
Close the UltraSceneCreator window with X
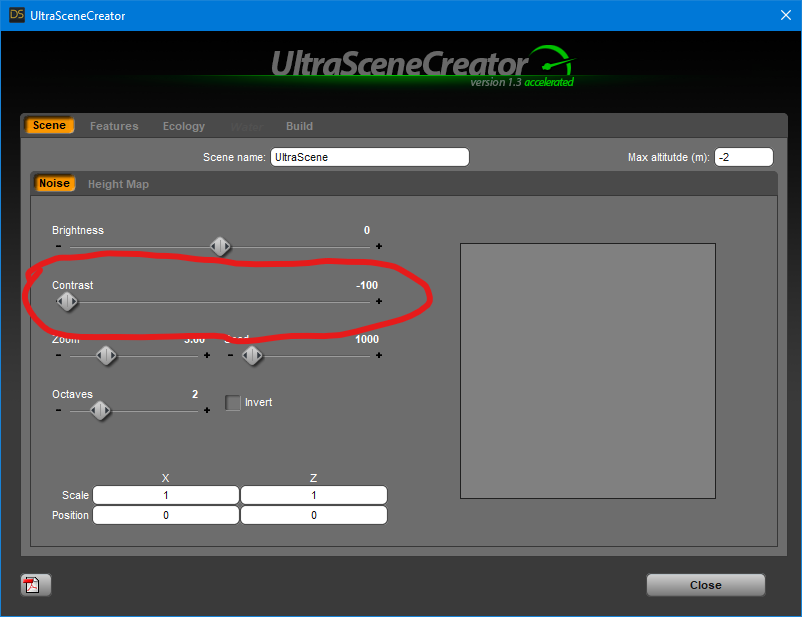[786, 15]
